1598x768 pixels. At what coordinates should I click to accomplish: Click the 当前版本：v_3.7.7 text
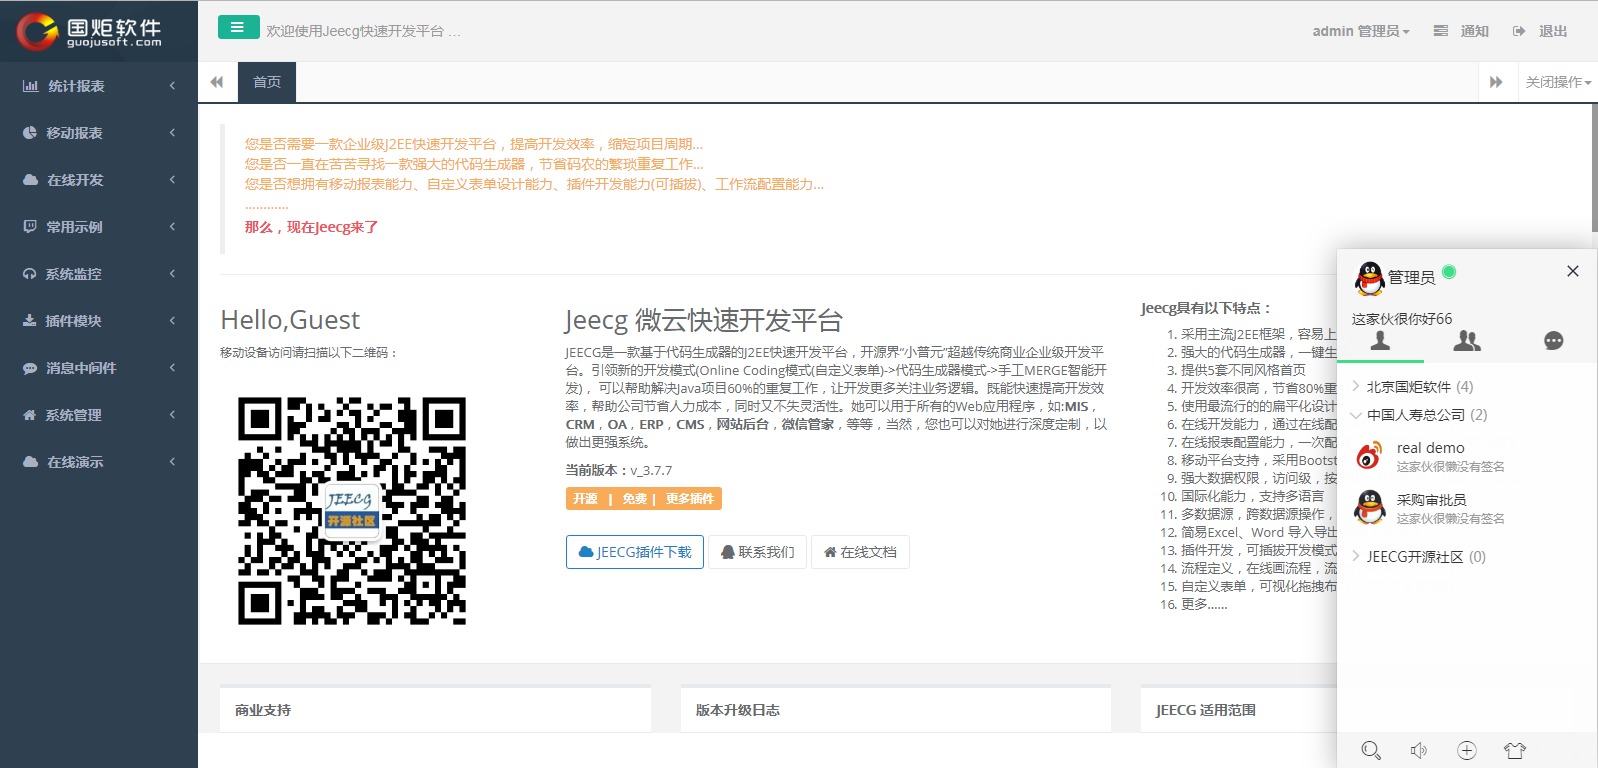tap(619, 470)
